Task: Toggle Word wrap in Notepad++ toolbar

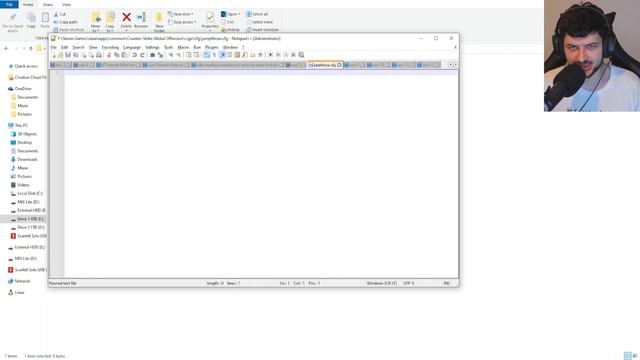Action: tap(206, 55)
